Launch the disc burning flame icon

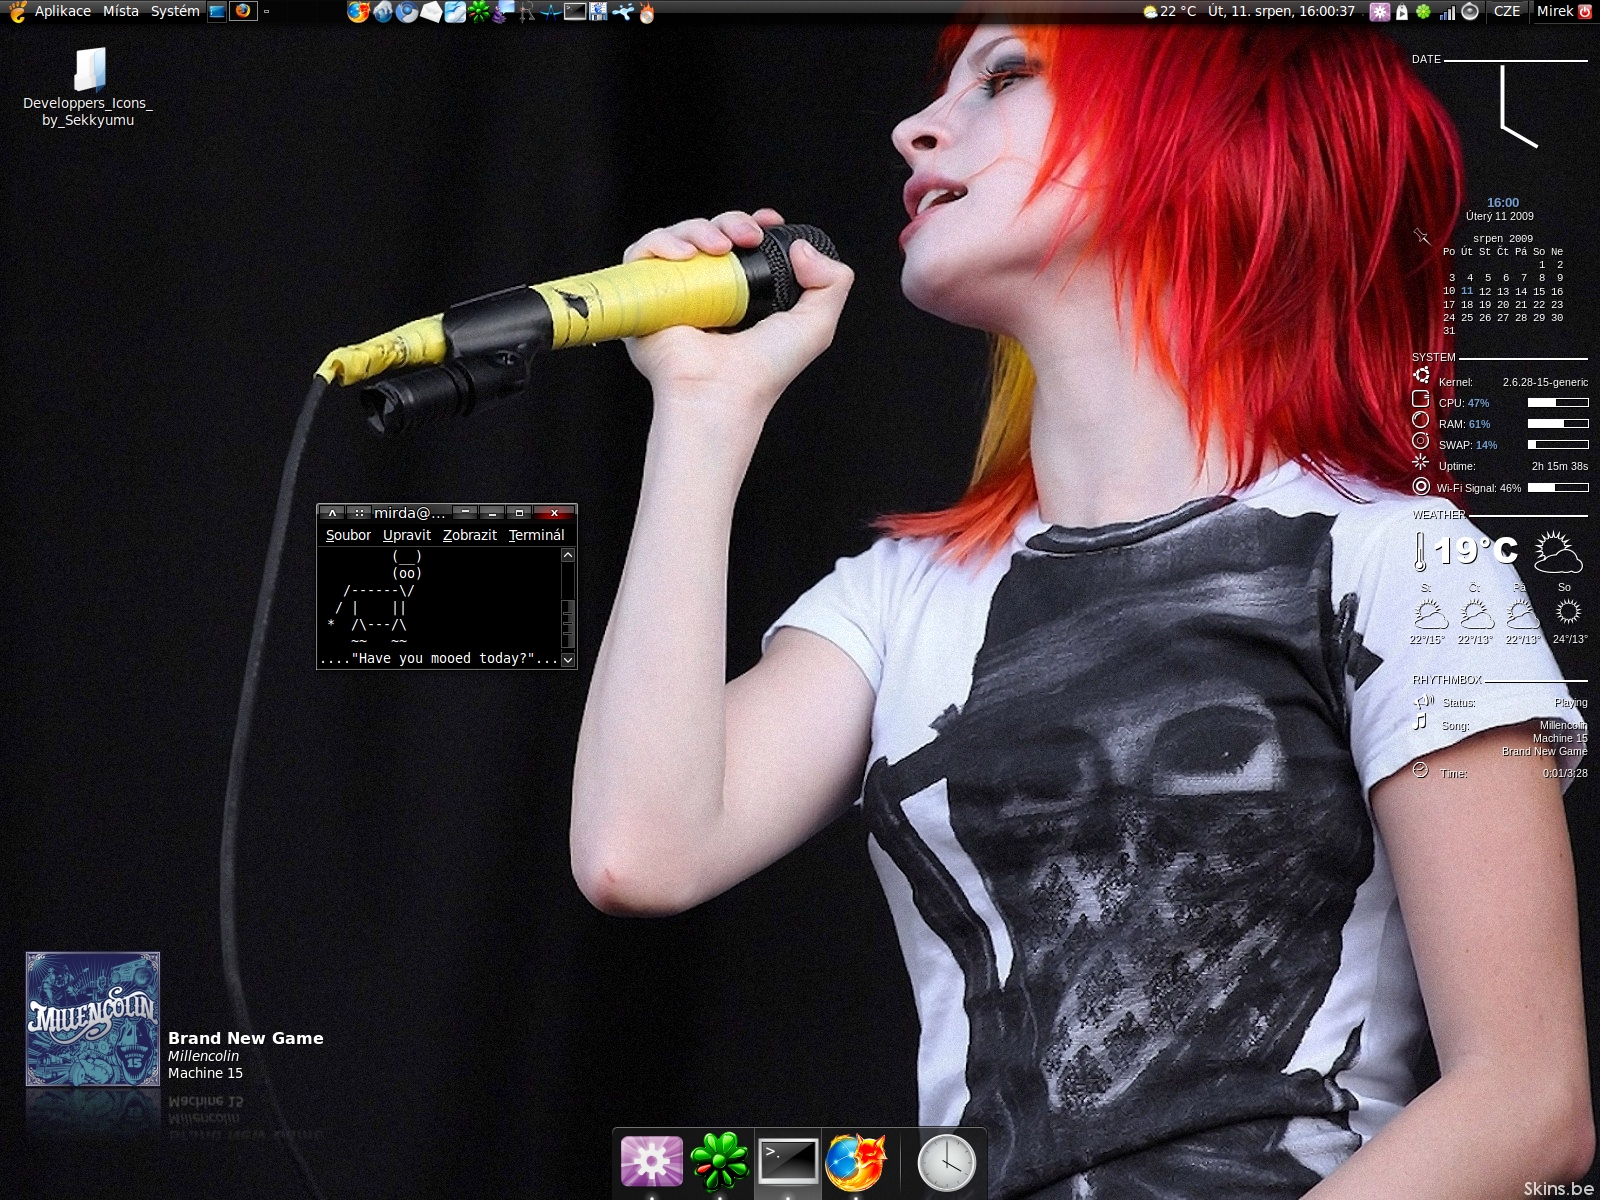pyautogui.click(x=647, y=12)
